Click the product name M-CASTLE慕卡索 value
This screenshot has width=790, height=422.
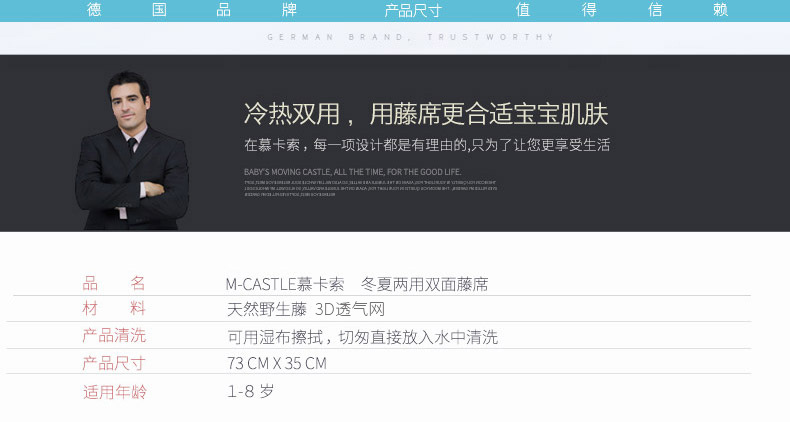(357, 284)
